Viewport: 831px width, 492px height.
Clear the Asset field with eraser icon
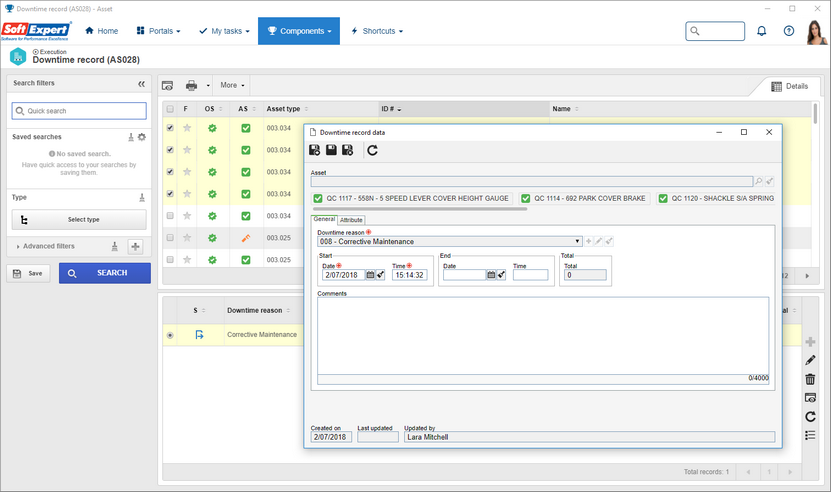tap(770, 181)
